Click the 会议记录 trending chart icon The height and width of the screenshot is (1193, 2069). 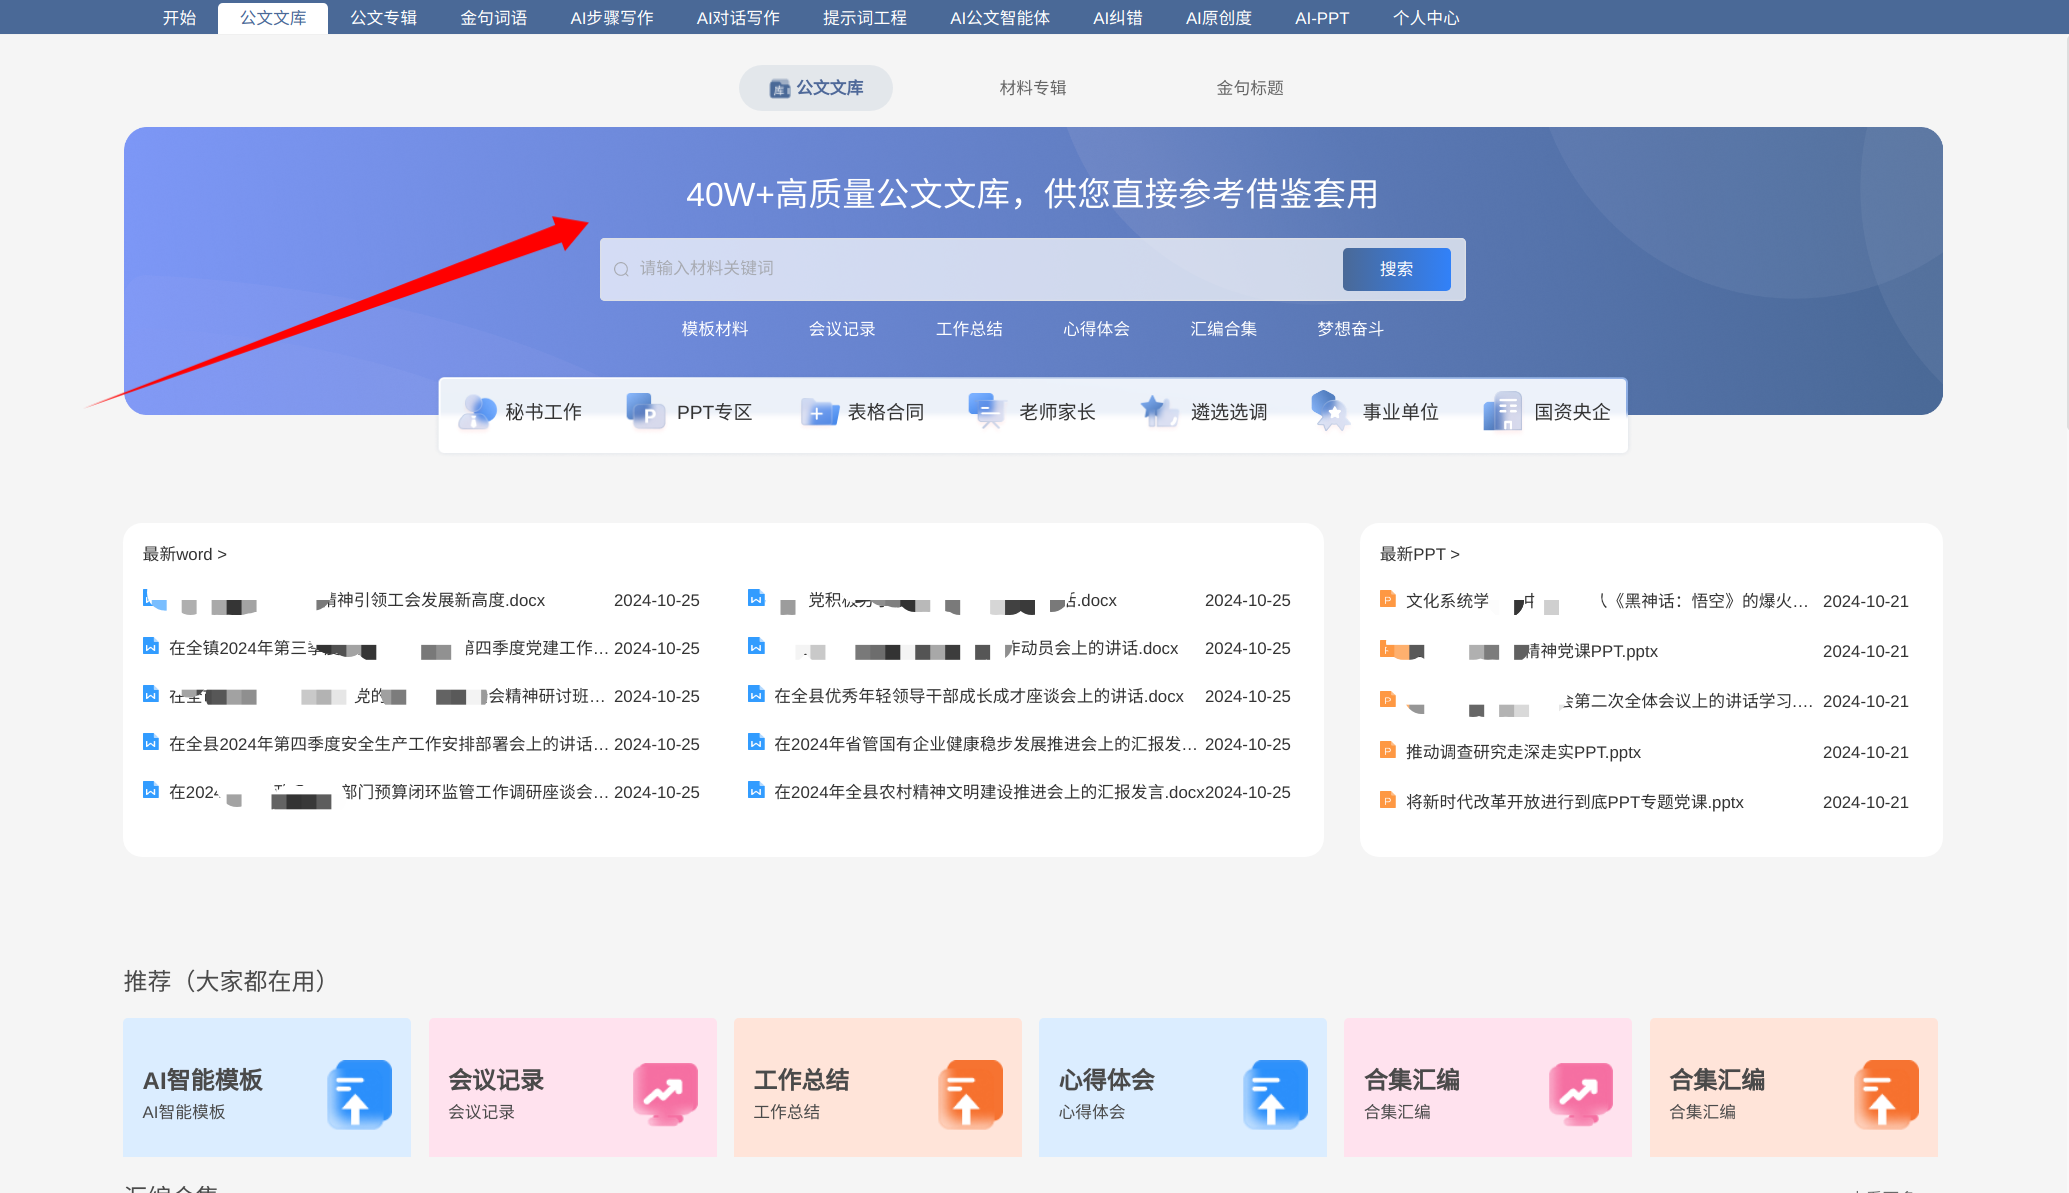point(664,1094)
